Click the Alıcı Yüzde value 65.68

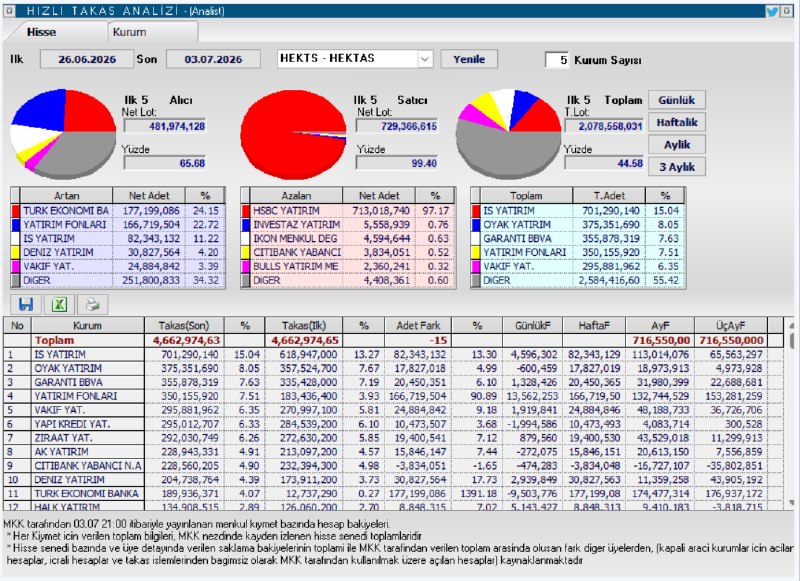(165, 163)
